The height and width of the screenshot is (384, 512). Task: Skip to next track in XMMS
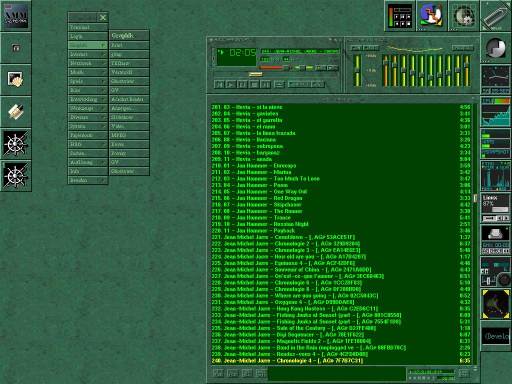(x=265, y=84)
